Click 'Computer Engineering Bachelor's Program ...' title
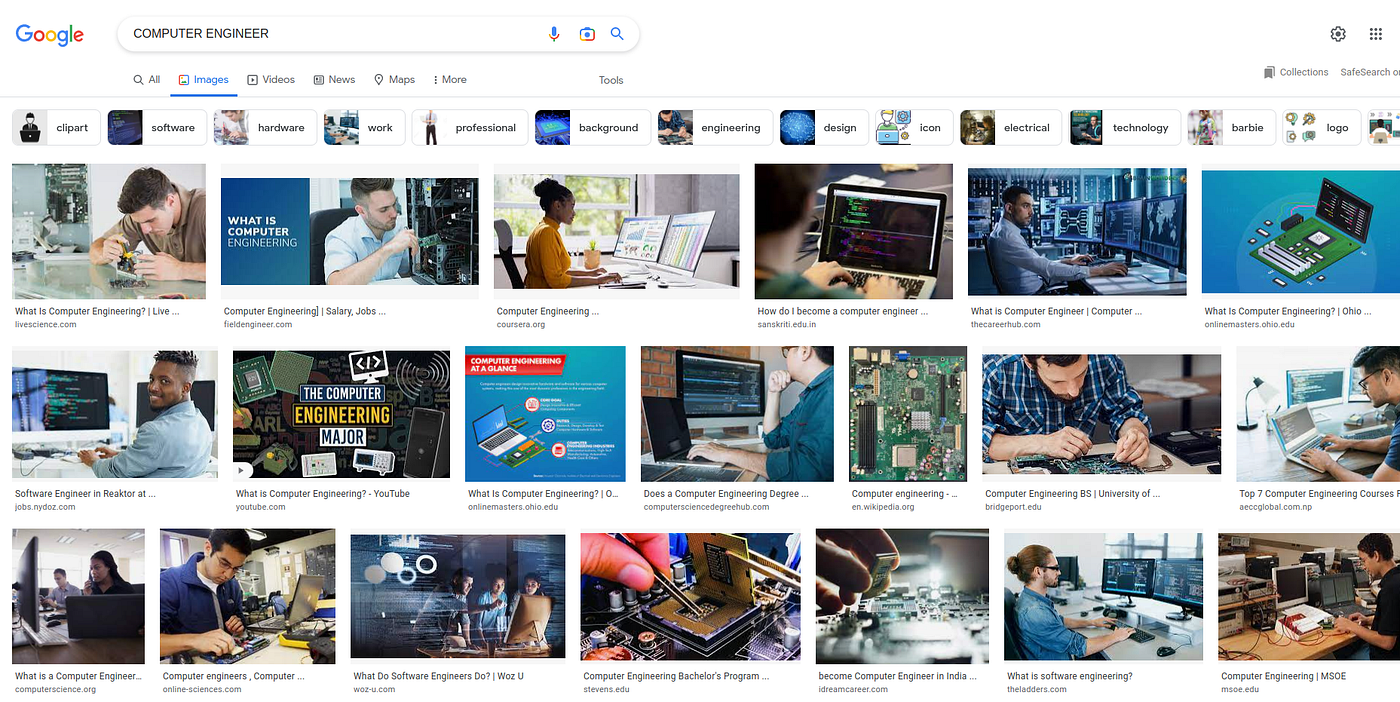Viewport: 1400px width, 702px height. point(676,677)
